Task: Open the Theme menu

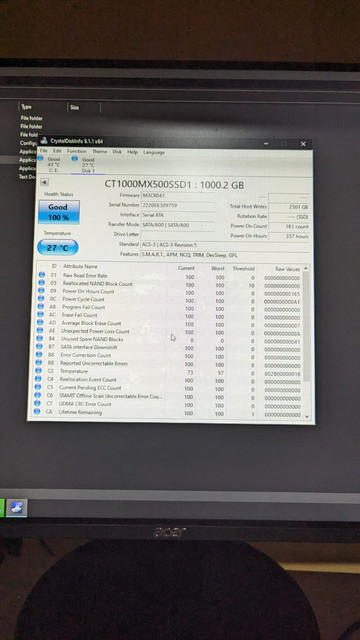Action: click(x=99, y=151)
